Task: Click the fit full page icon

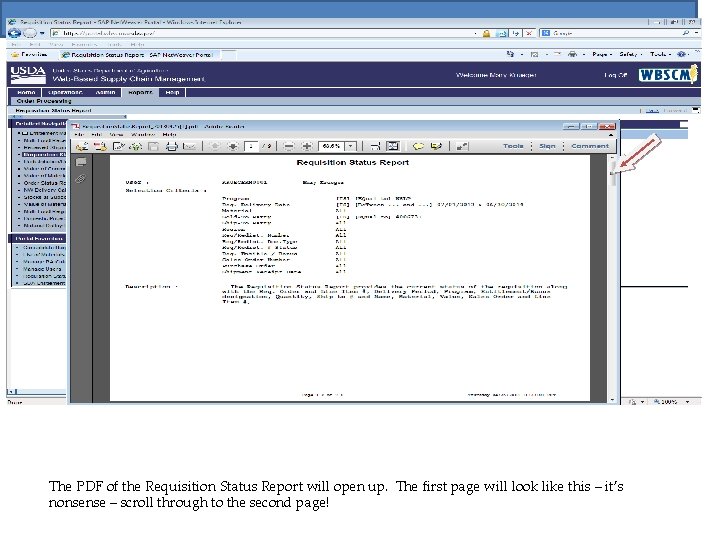Action: [x=393, y=147]
